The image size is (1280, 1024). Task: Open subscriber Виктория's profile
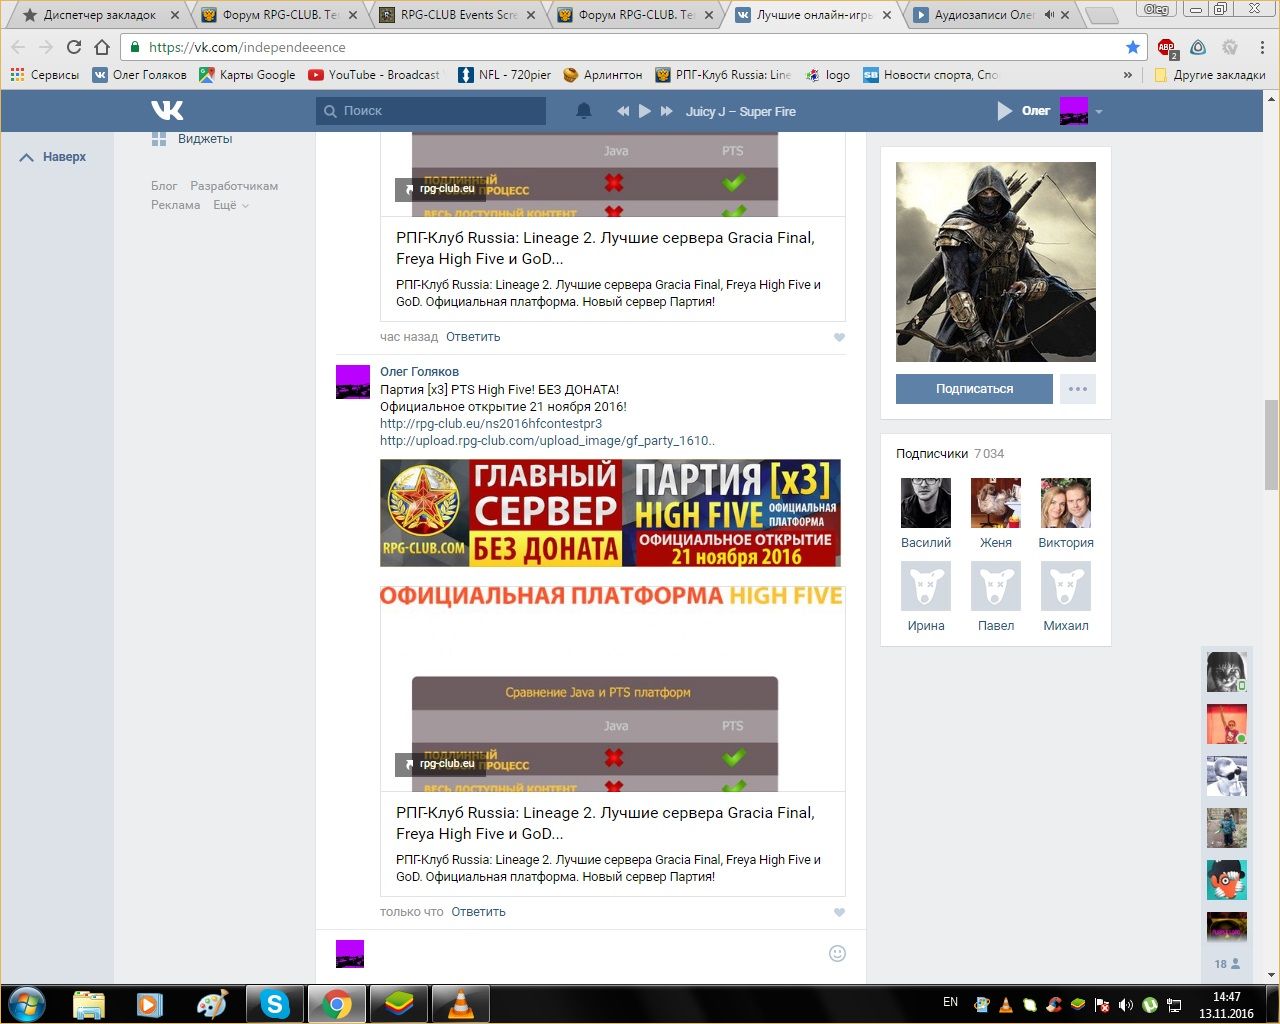click(x=1066, y=513)
